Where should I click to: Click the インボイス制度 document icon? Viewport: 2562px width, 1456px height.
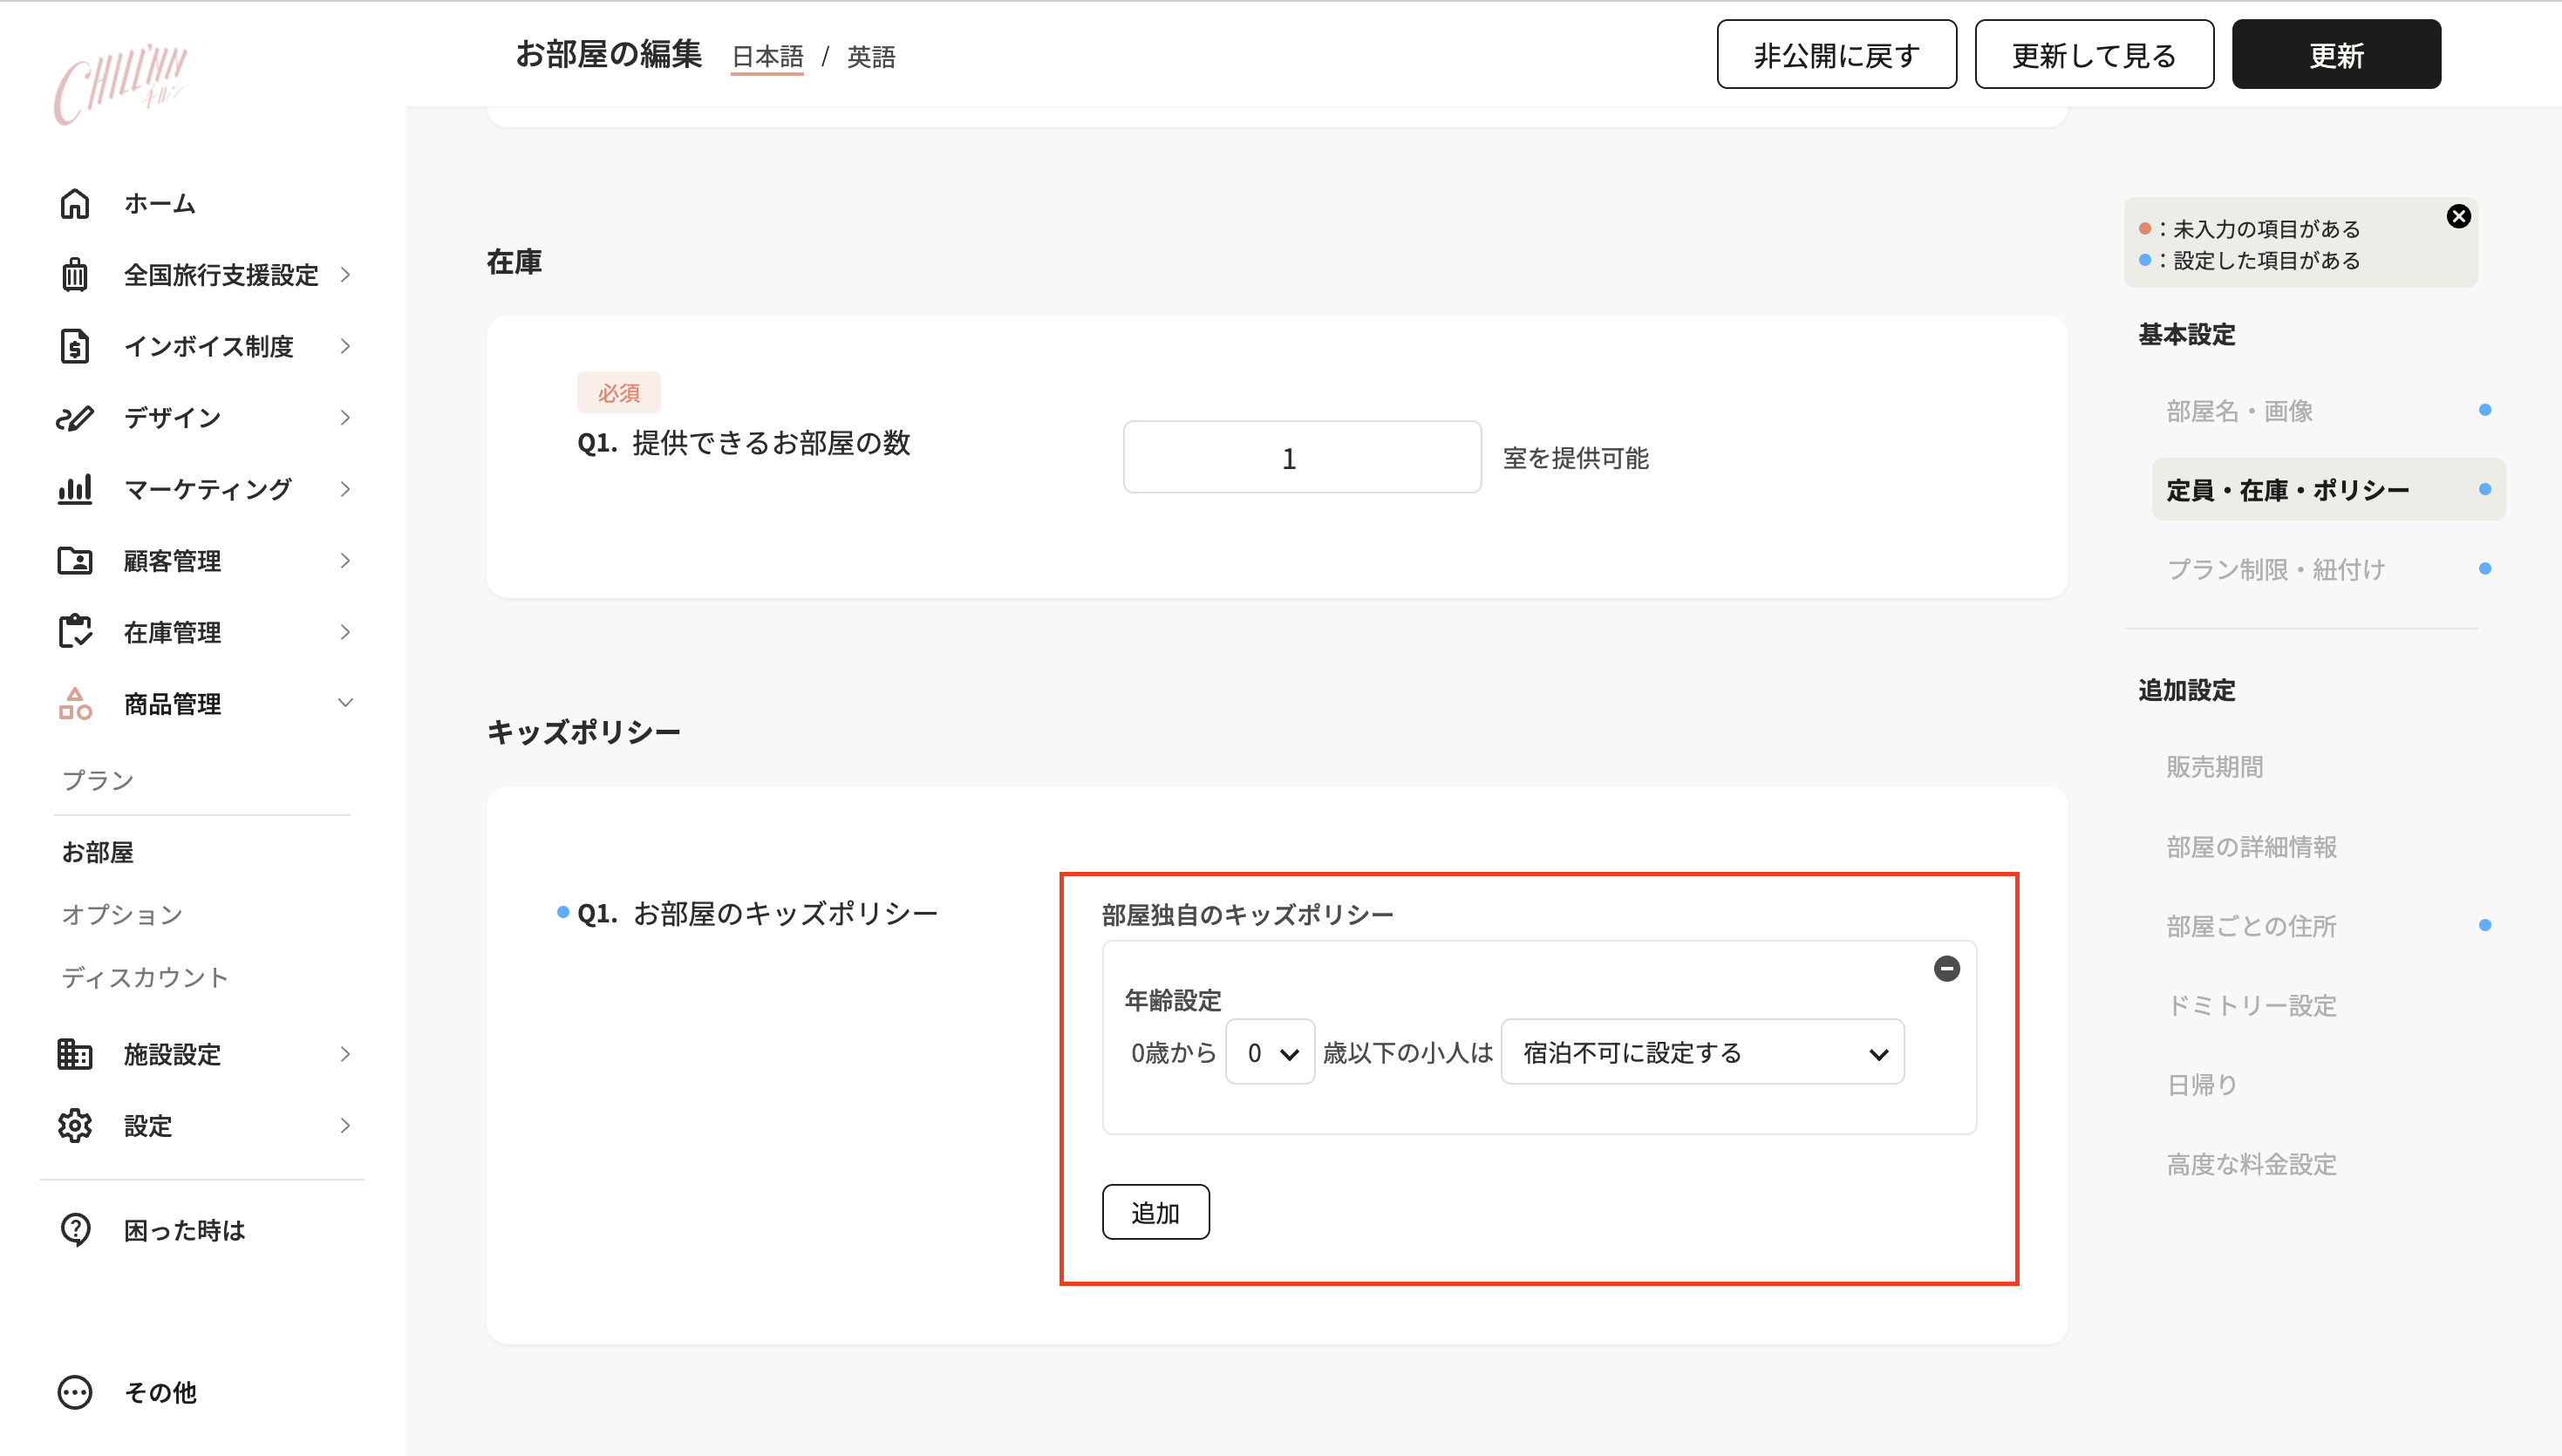(x=75, y=346)
